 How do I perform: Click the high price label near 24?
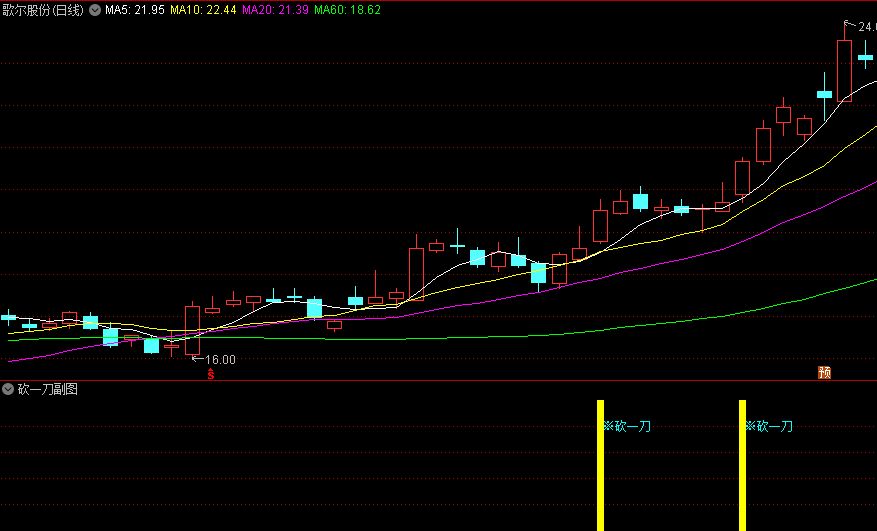point(867,27)
